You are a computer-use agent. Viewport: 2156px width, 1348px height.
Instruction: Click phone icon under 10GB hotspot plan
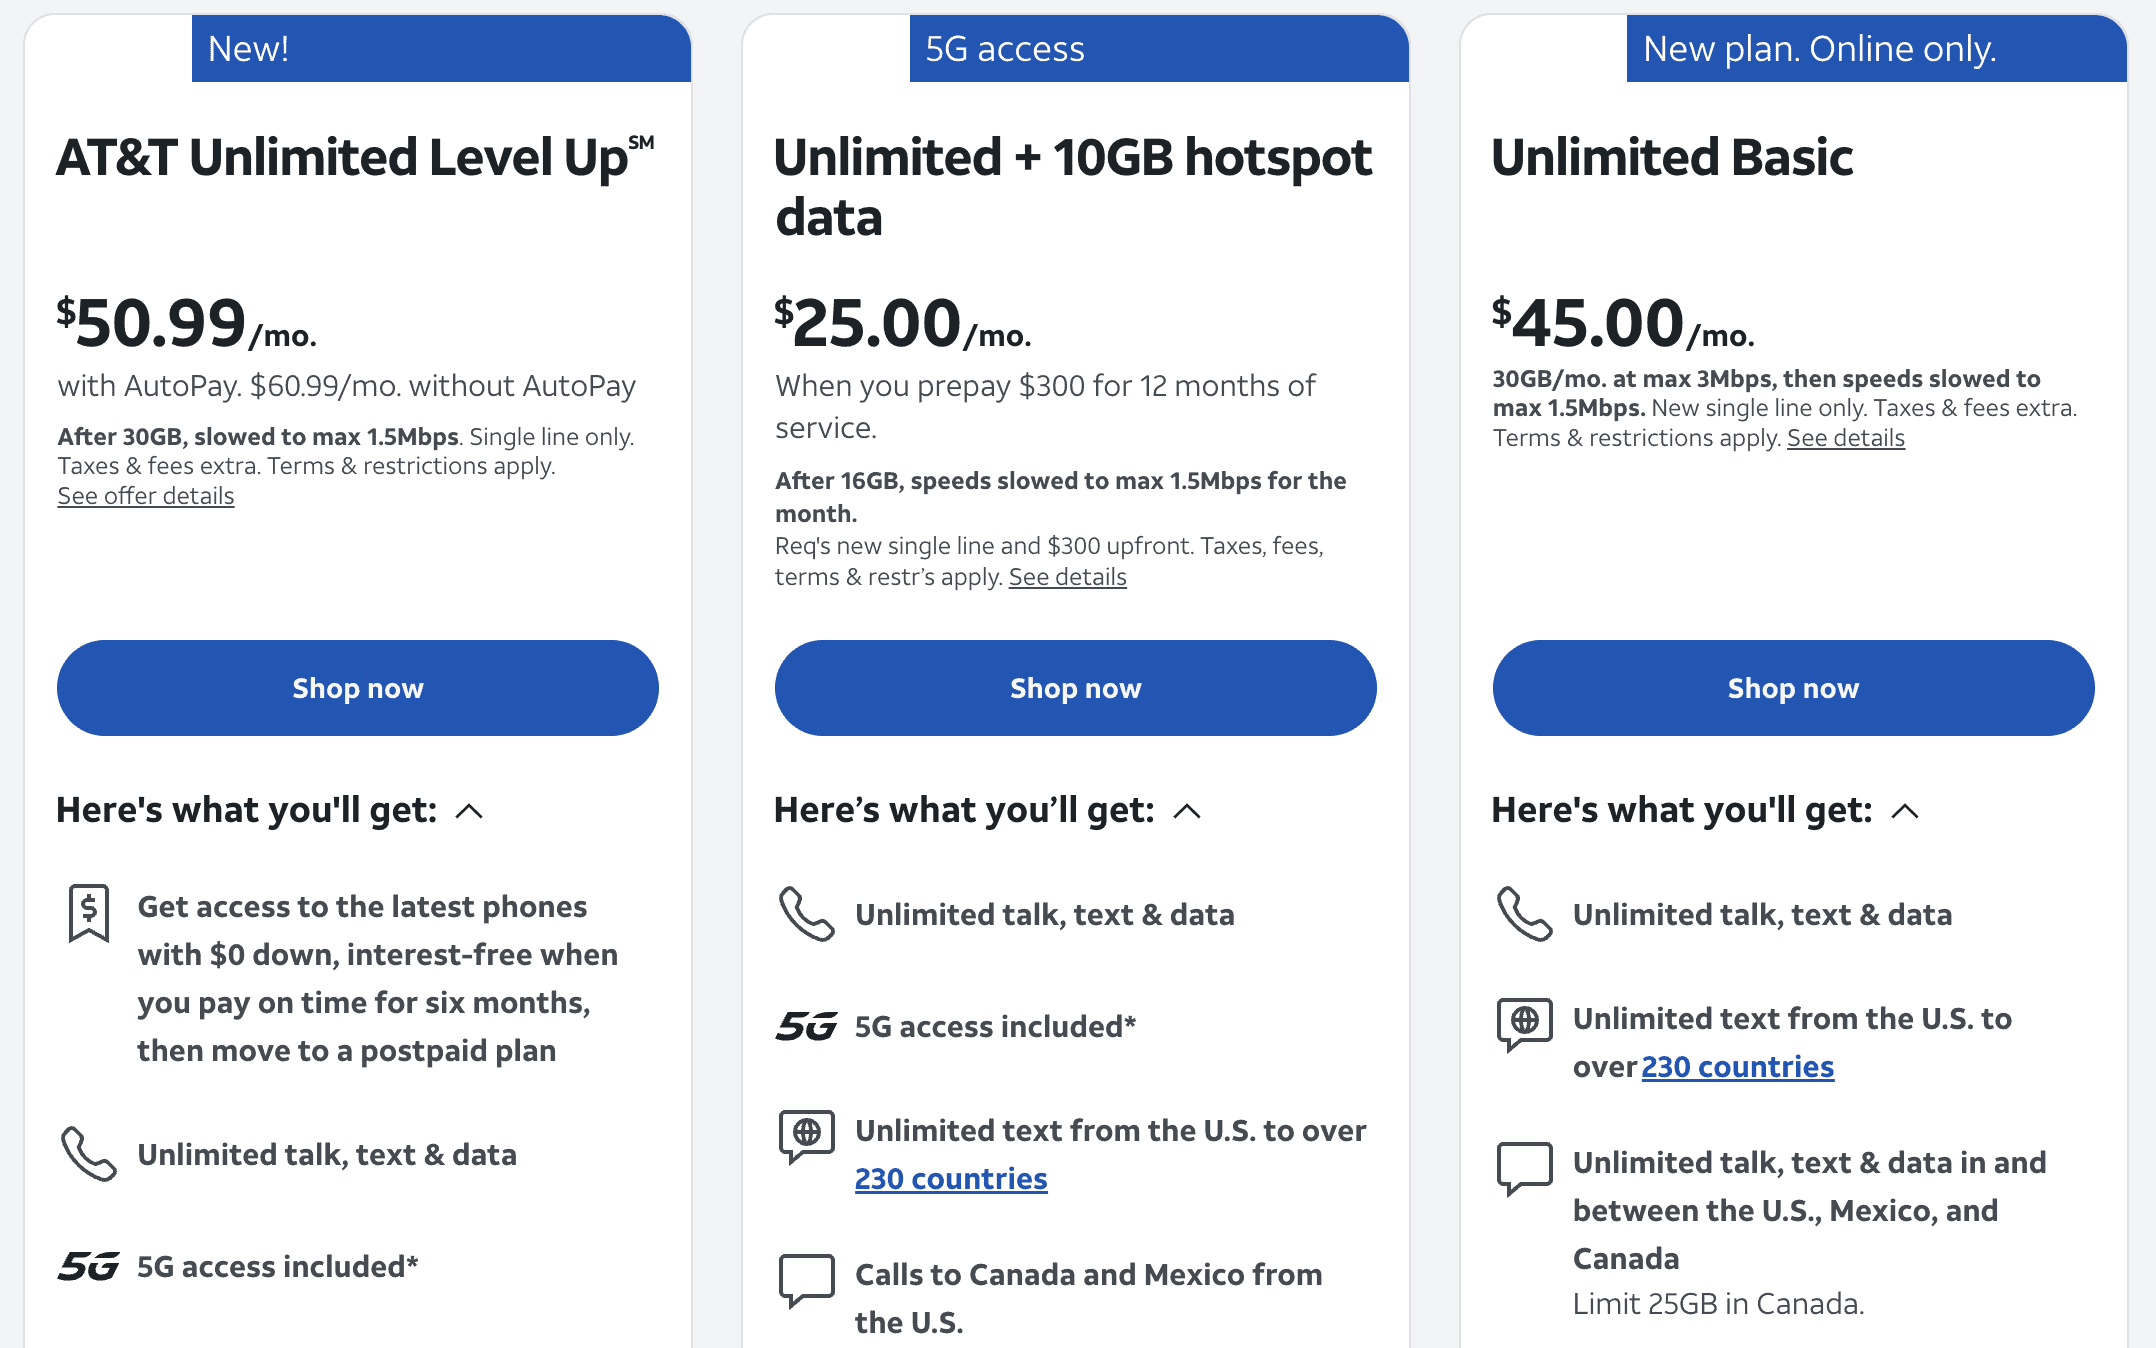806,914
